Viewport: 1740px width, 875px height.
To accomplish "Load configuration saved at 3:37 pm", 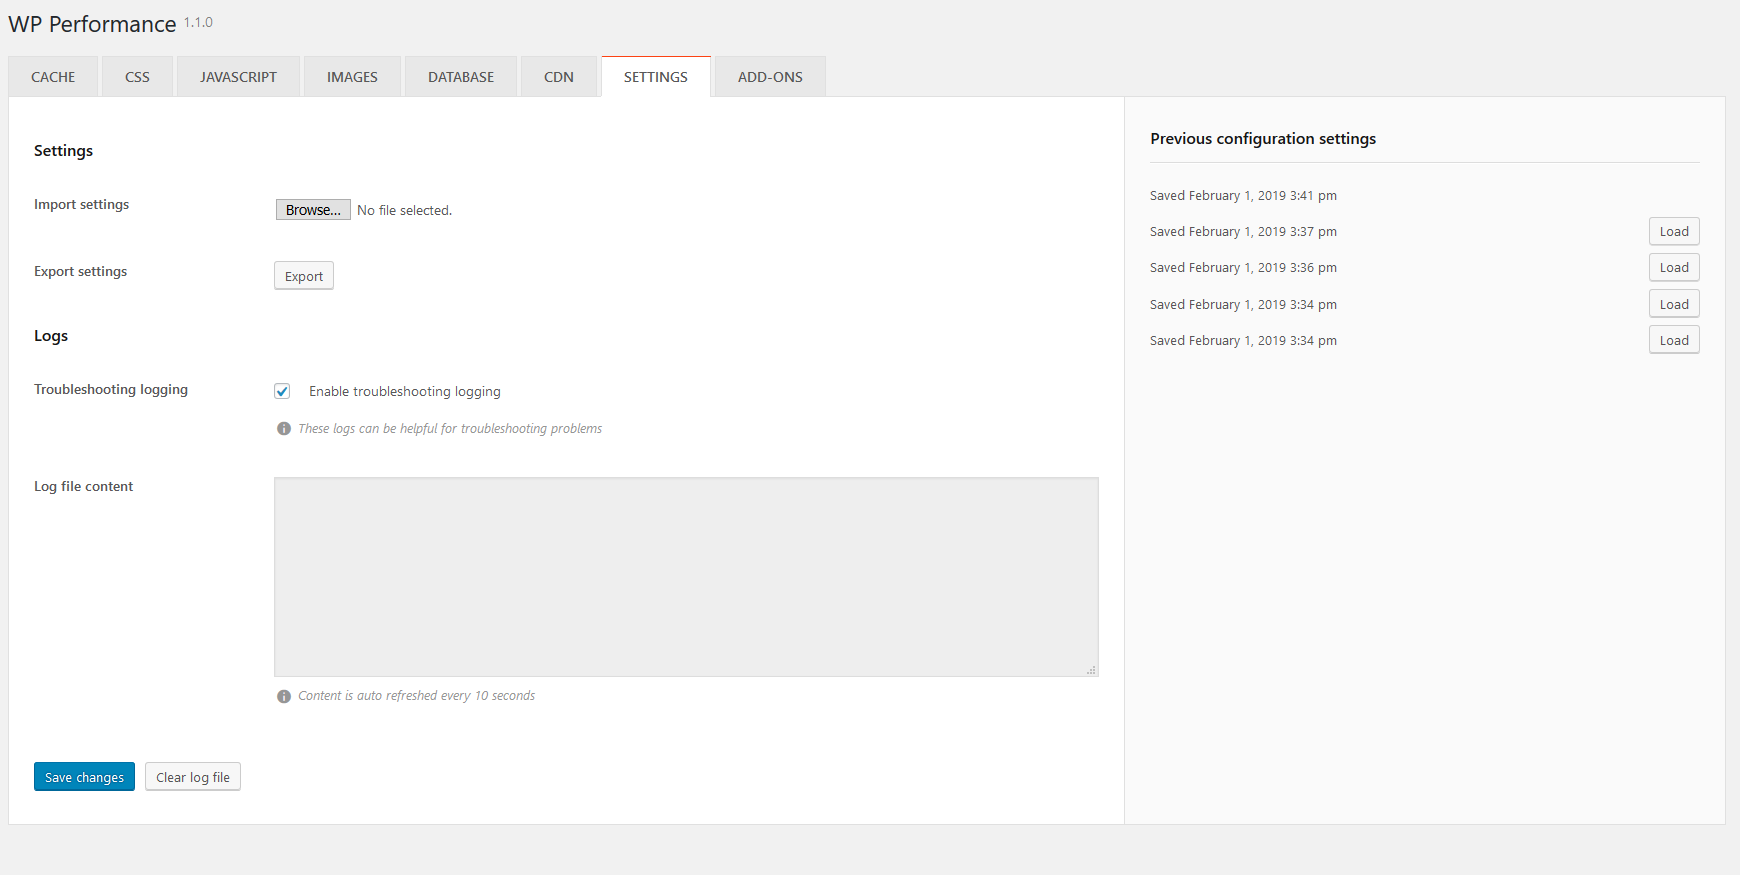I will coord(1674,231).
